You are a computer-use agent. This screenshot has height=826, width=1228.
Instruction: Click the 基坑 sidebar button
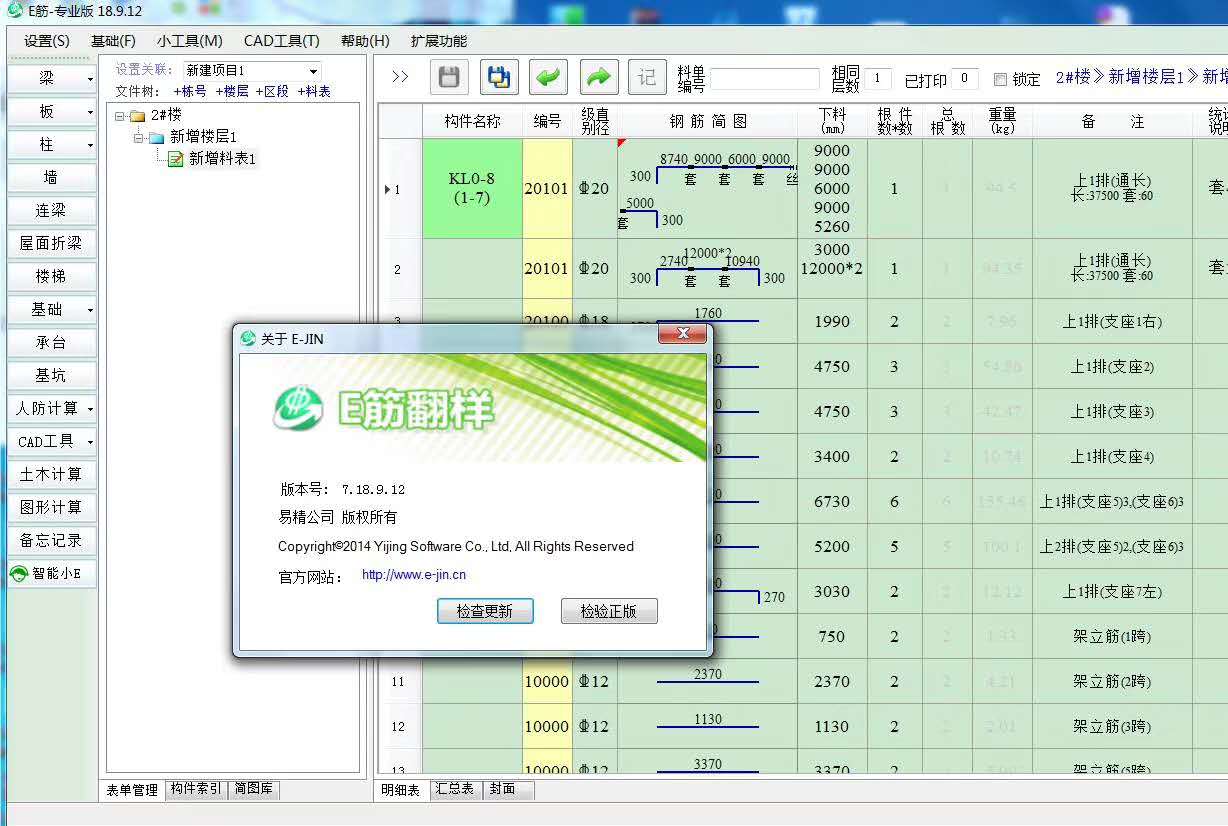(52, 376)
